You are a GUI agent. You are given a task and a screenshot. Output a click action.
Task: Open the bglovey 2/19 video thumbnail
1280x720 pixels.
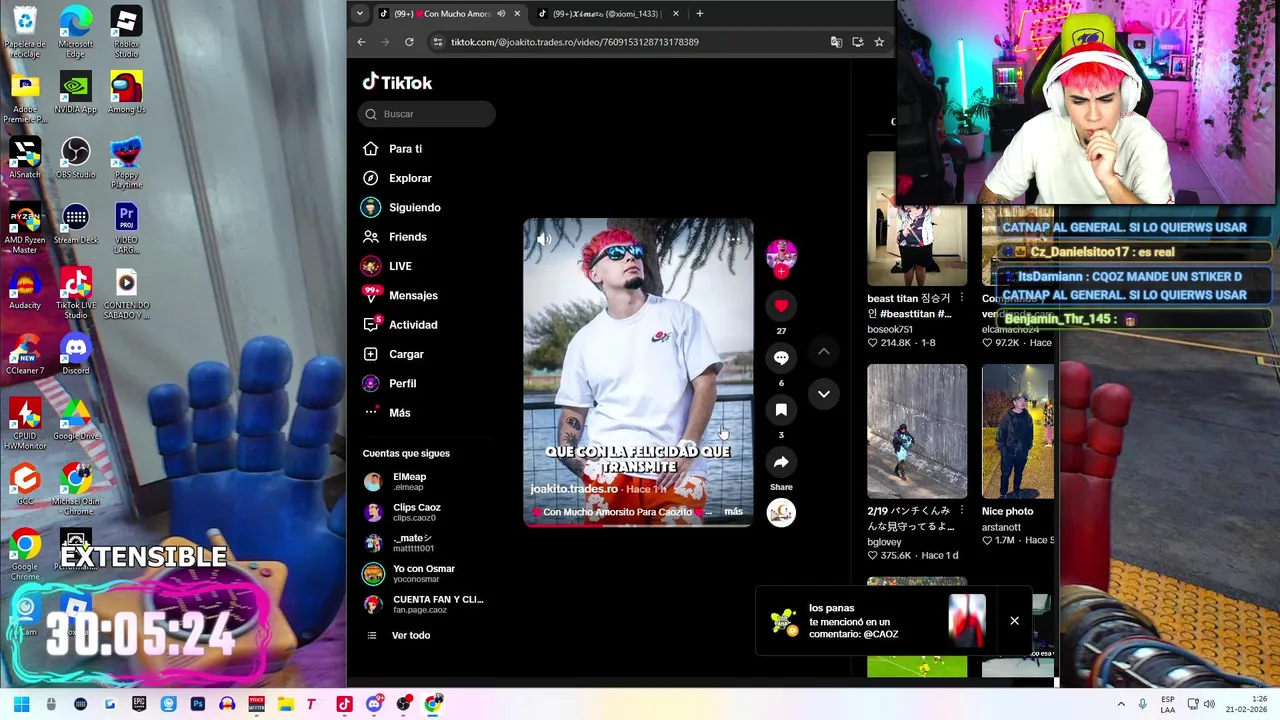click(x=917, y=431)
